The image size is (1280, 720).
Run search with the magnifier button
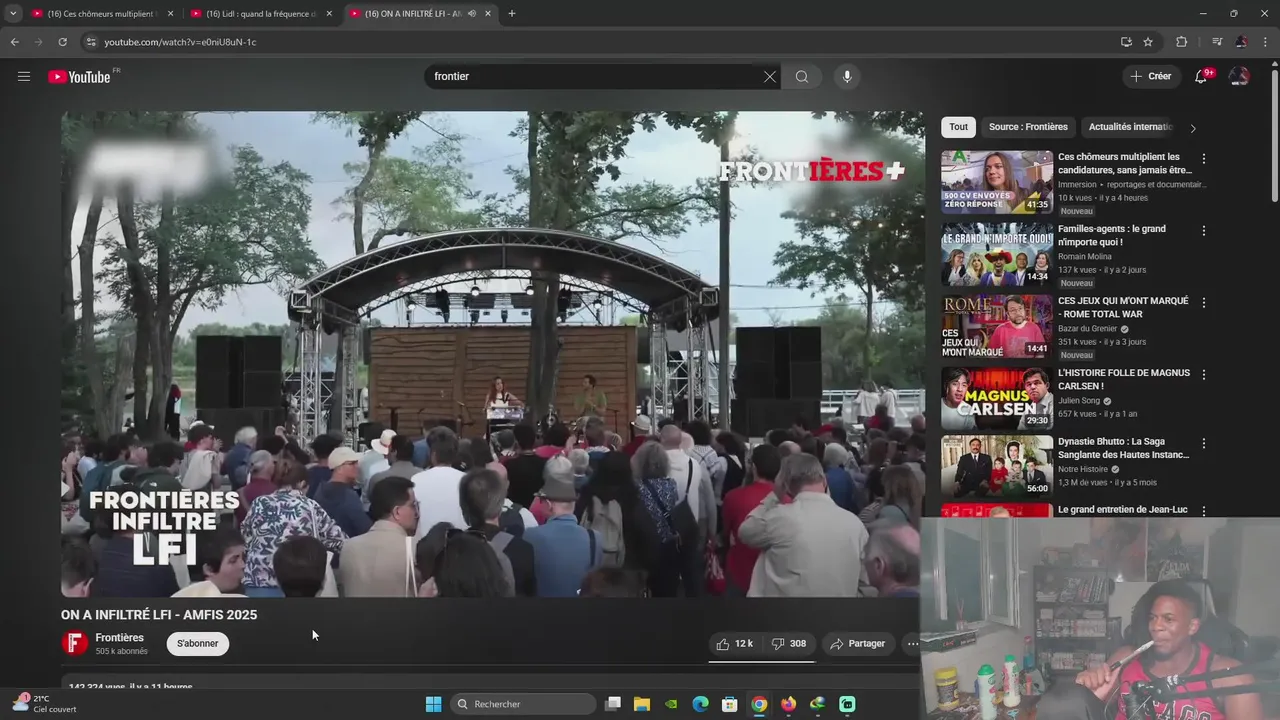(x=802, y=76)
